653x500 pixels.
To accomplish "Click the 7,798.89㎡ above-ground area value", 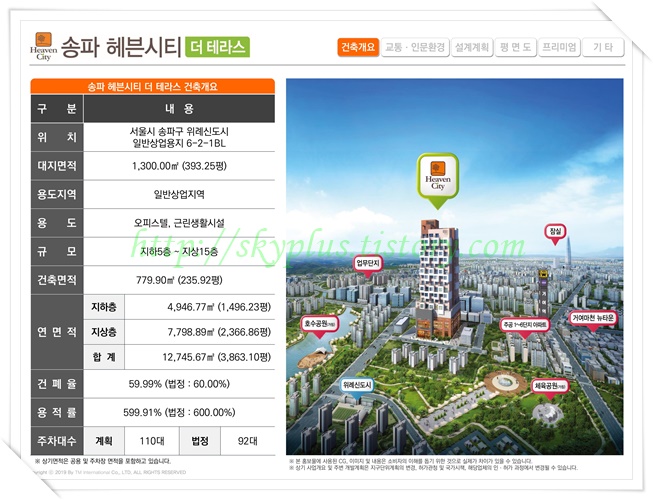I will 219,332.
